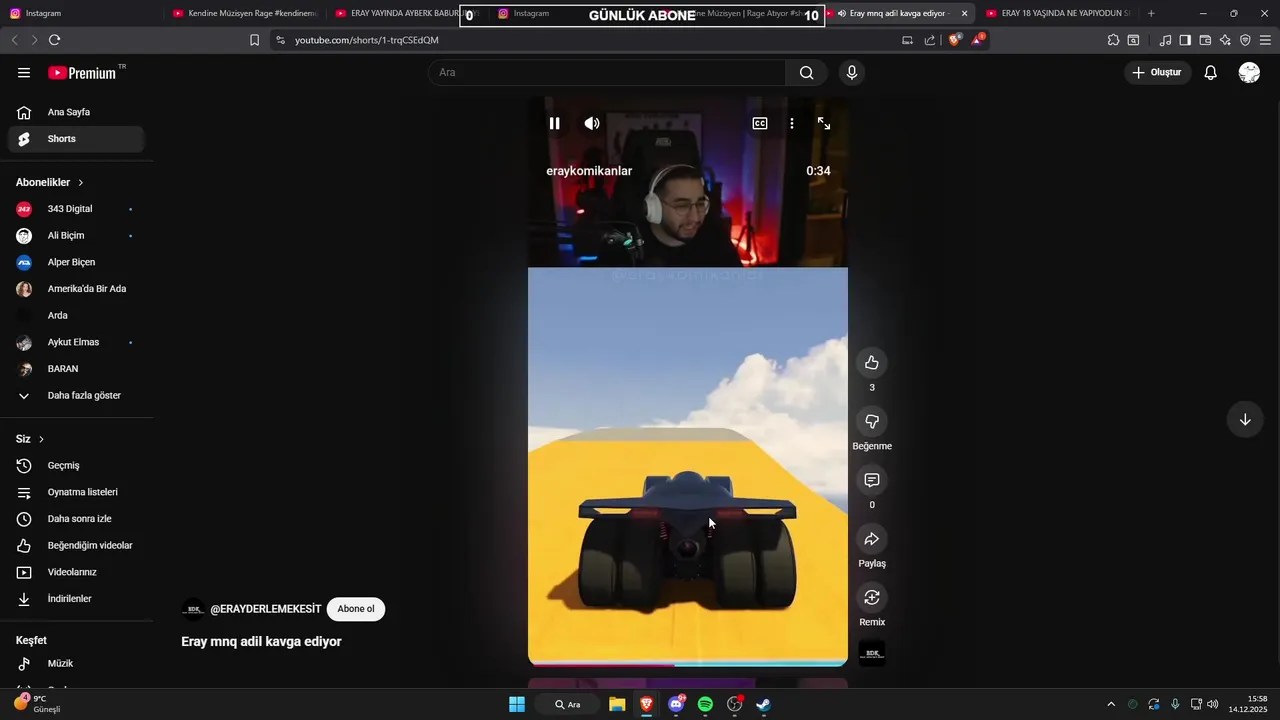The image size is (1280, 720).
Task: Open @ERAYDERLEMEKESİT channel link
Action: click(266, 609)
